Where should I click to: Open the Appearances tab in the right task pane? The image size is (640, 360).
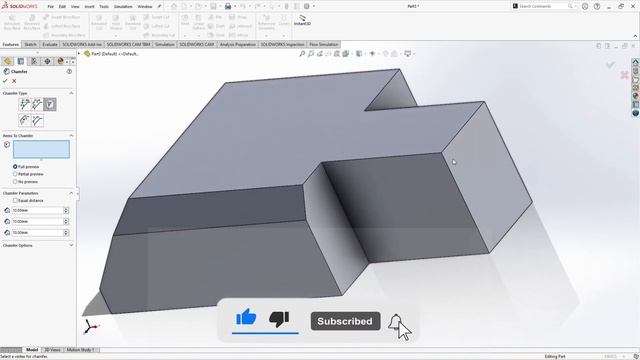pos(635,96)
